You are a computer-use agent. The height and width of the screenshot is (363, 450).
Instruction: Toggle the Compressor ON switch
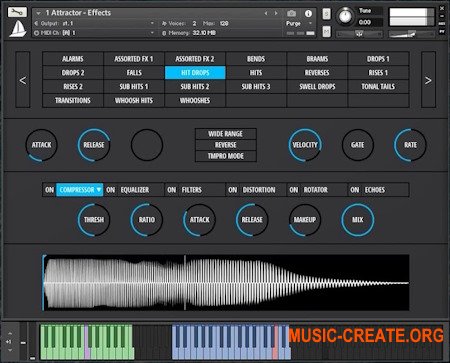tap(49, 190)
